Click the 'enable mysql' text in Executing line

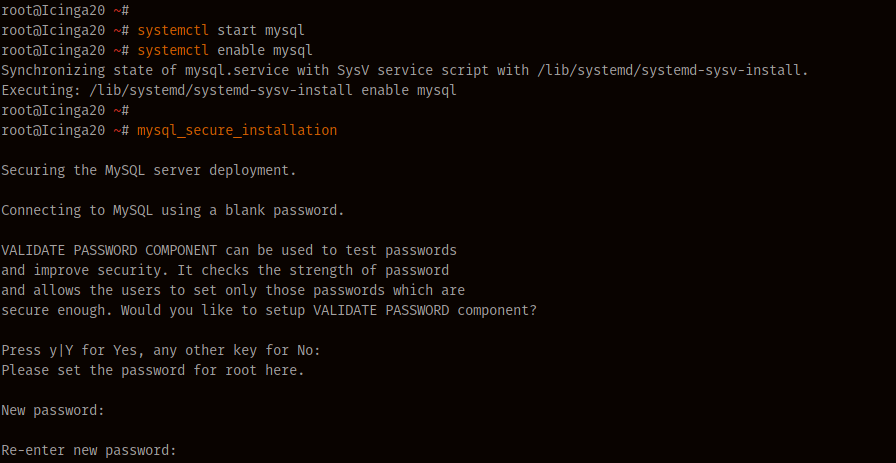tap(409, 90)
